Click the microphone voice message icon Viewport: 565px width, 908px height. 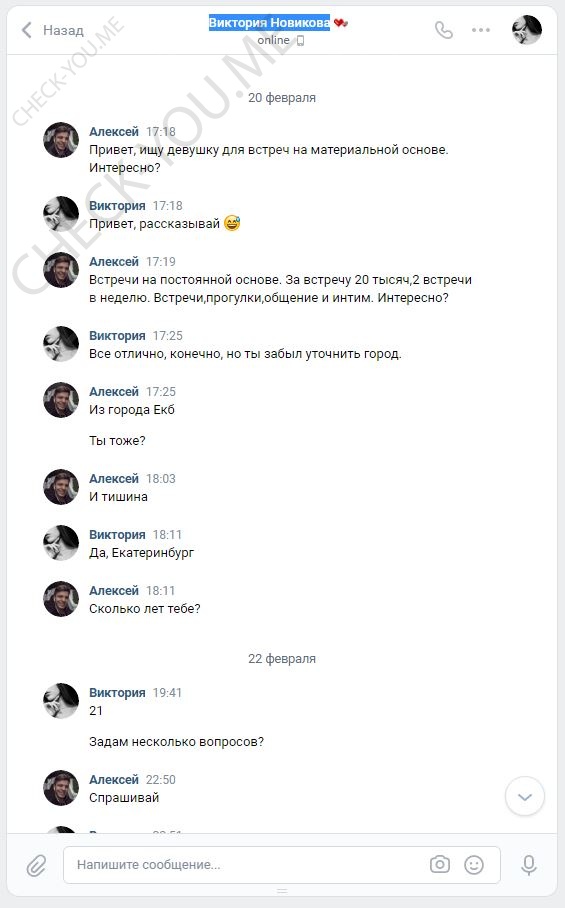click(x=528, y=865)
